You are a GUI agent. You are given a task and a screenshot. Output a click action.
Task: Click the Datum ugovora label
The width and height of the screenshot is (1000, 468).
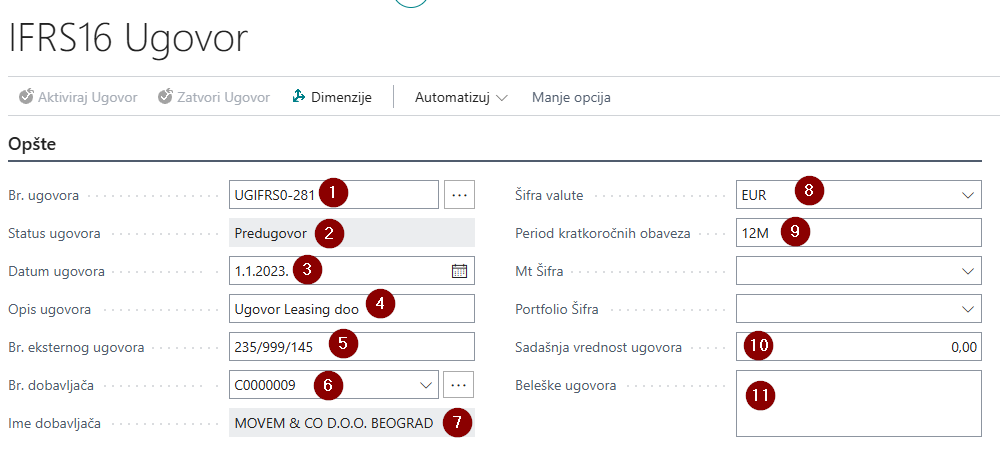[57, 271]
